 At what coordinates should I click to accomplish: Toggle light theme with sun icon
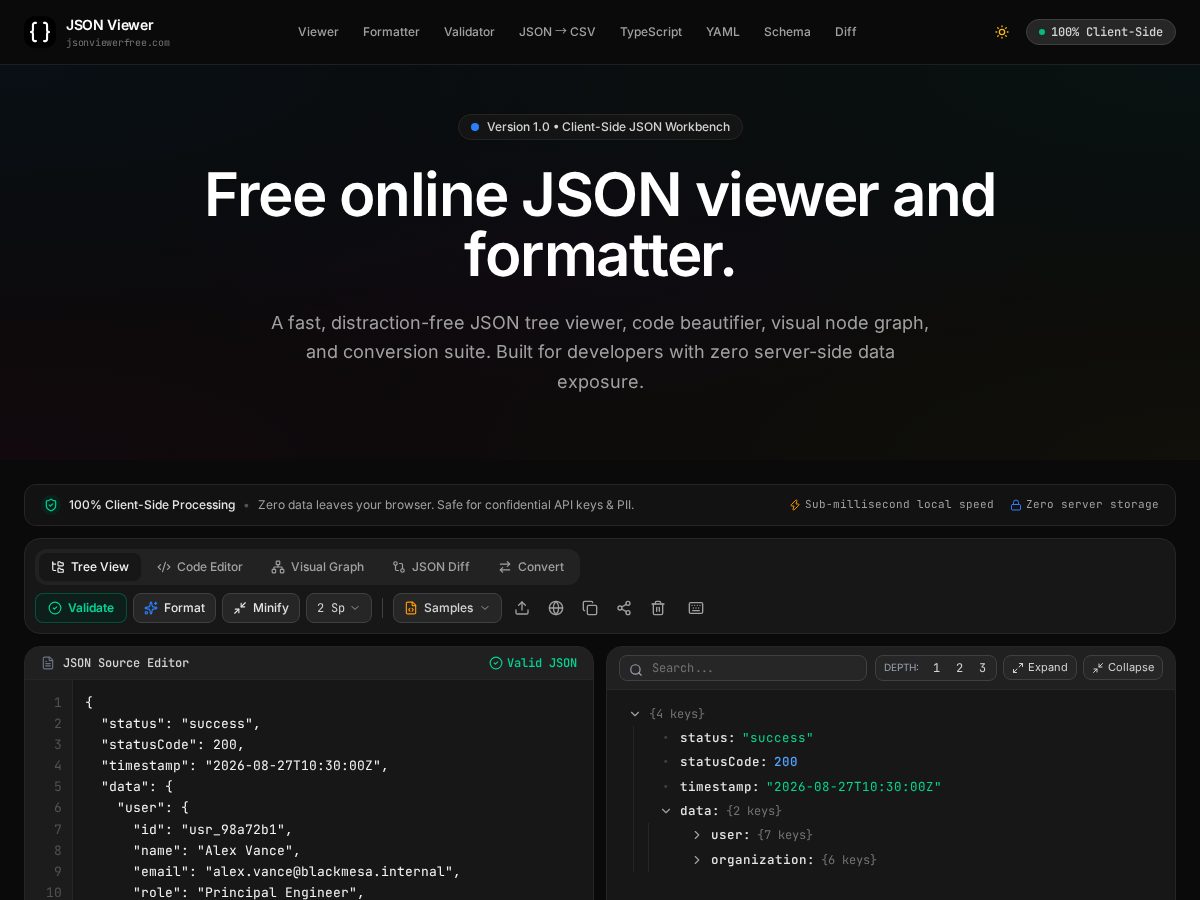(1001, 32)
